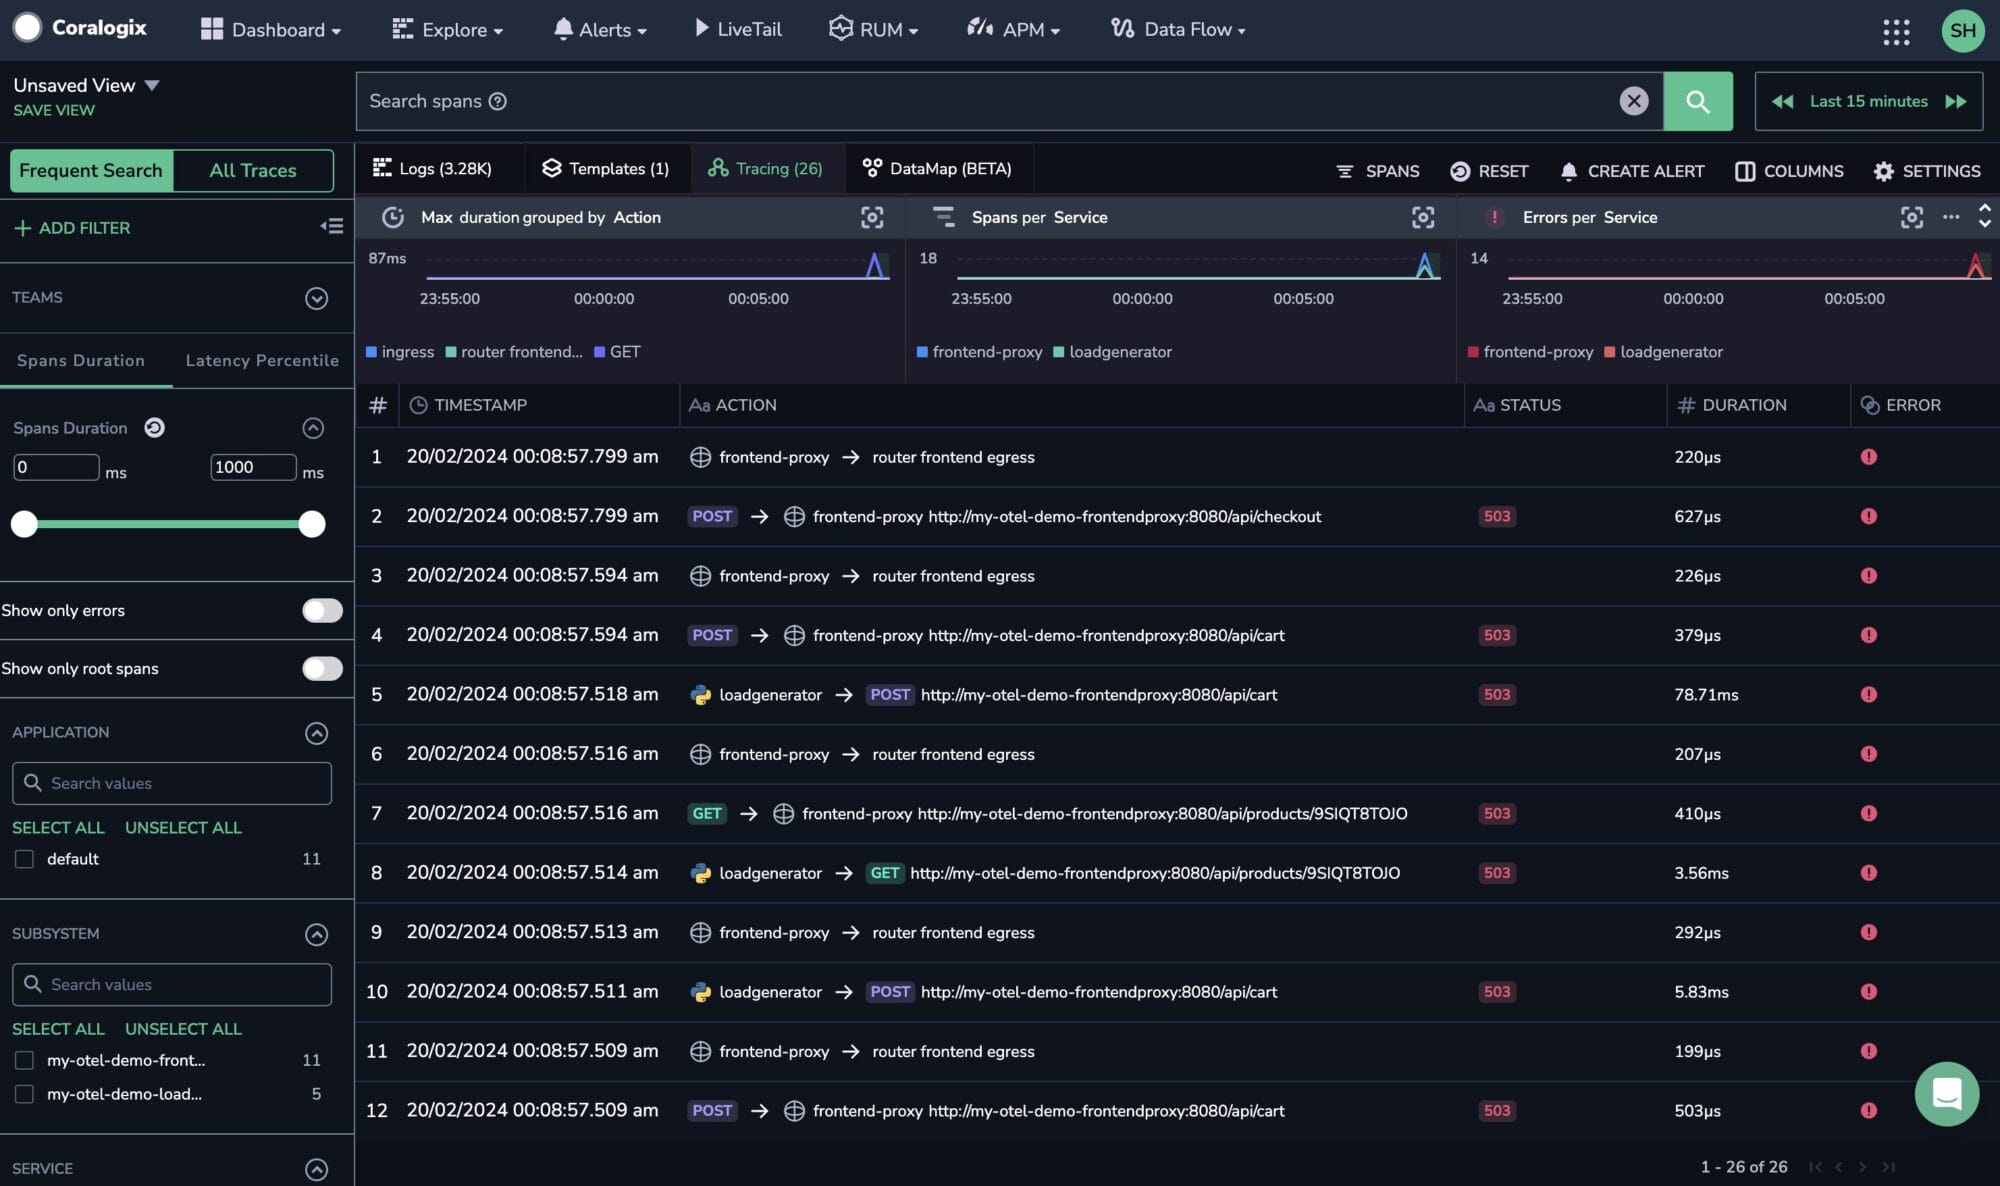This screenshot has height=1186, width=2000.
Task: Click the 503 status badge in row 2
Action: [1497, 516]
